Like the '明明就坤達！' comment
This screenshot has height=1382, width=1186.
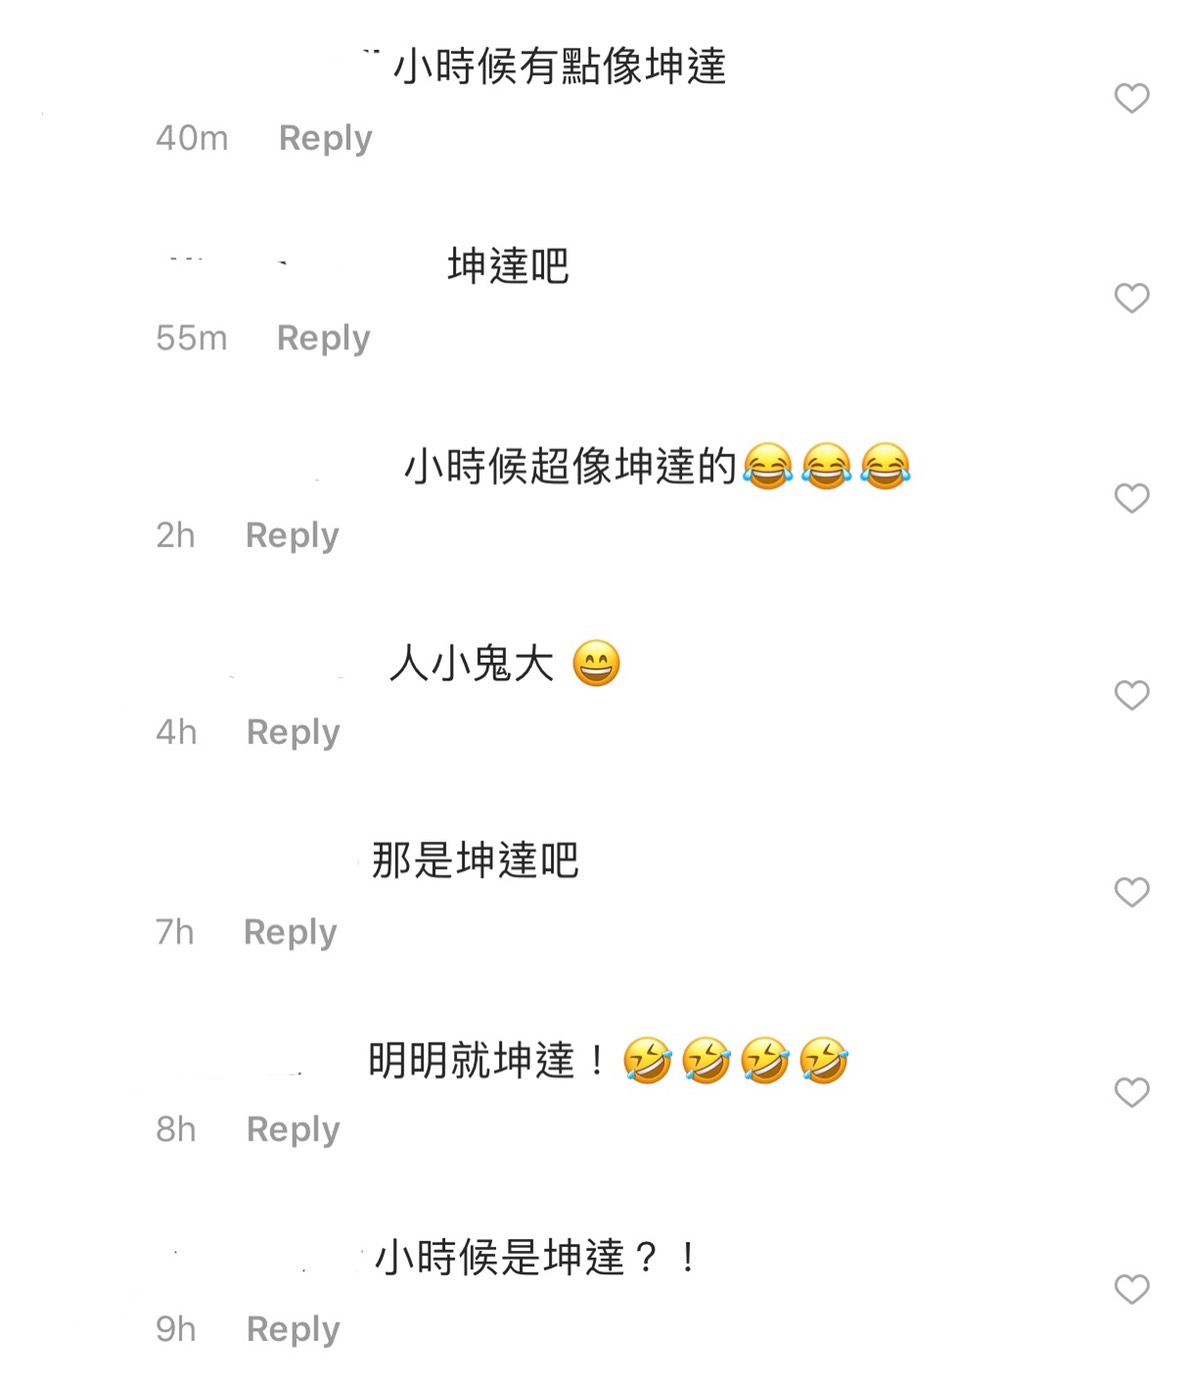(x=1131, y=1092)
